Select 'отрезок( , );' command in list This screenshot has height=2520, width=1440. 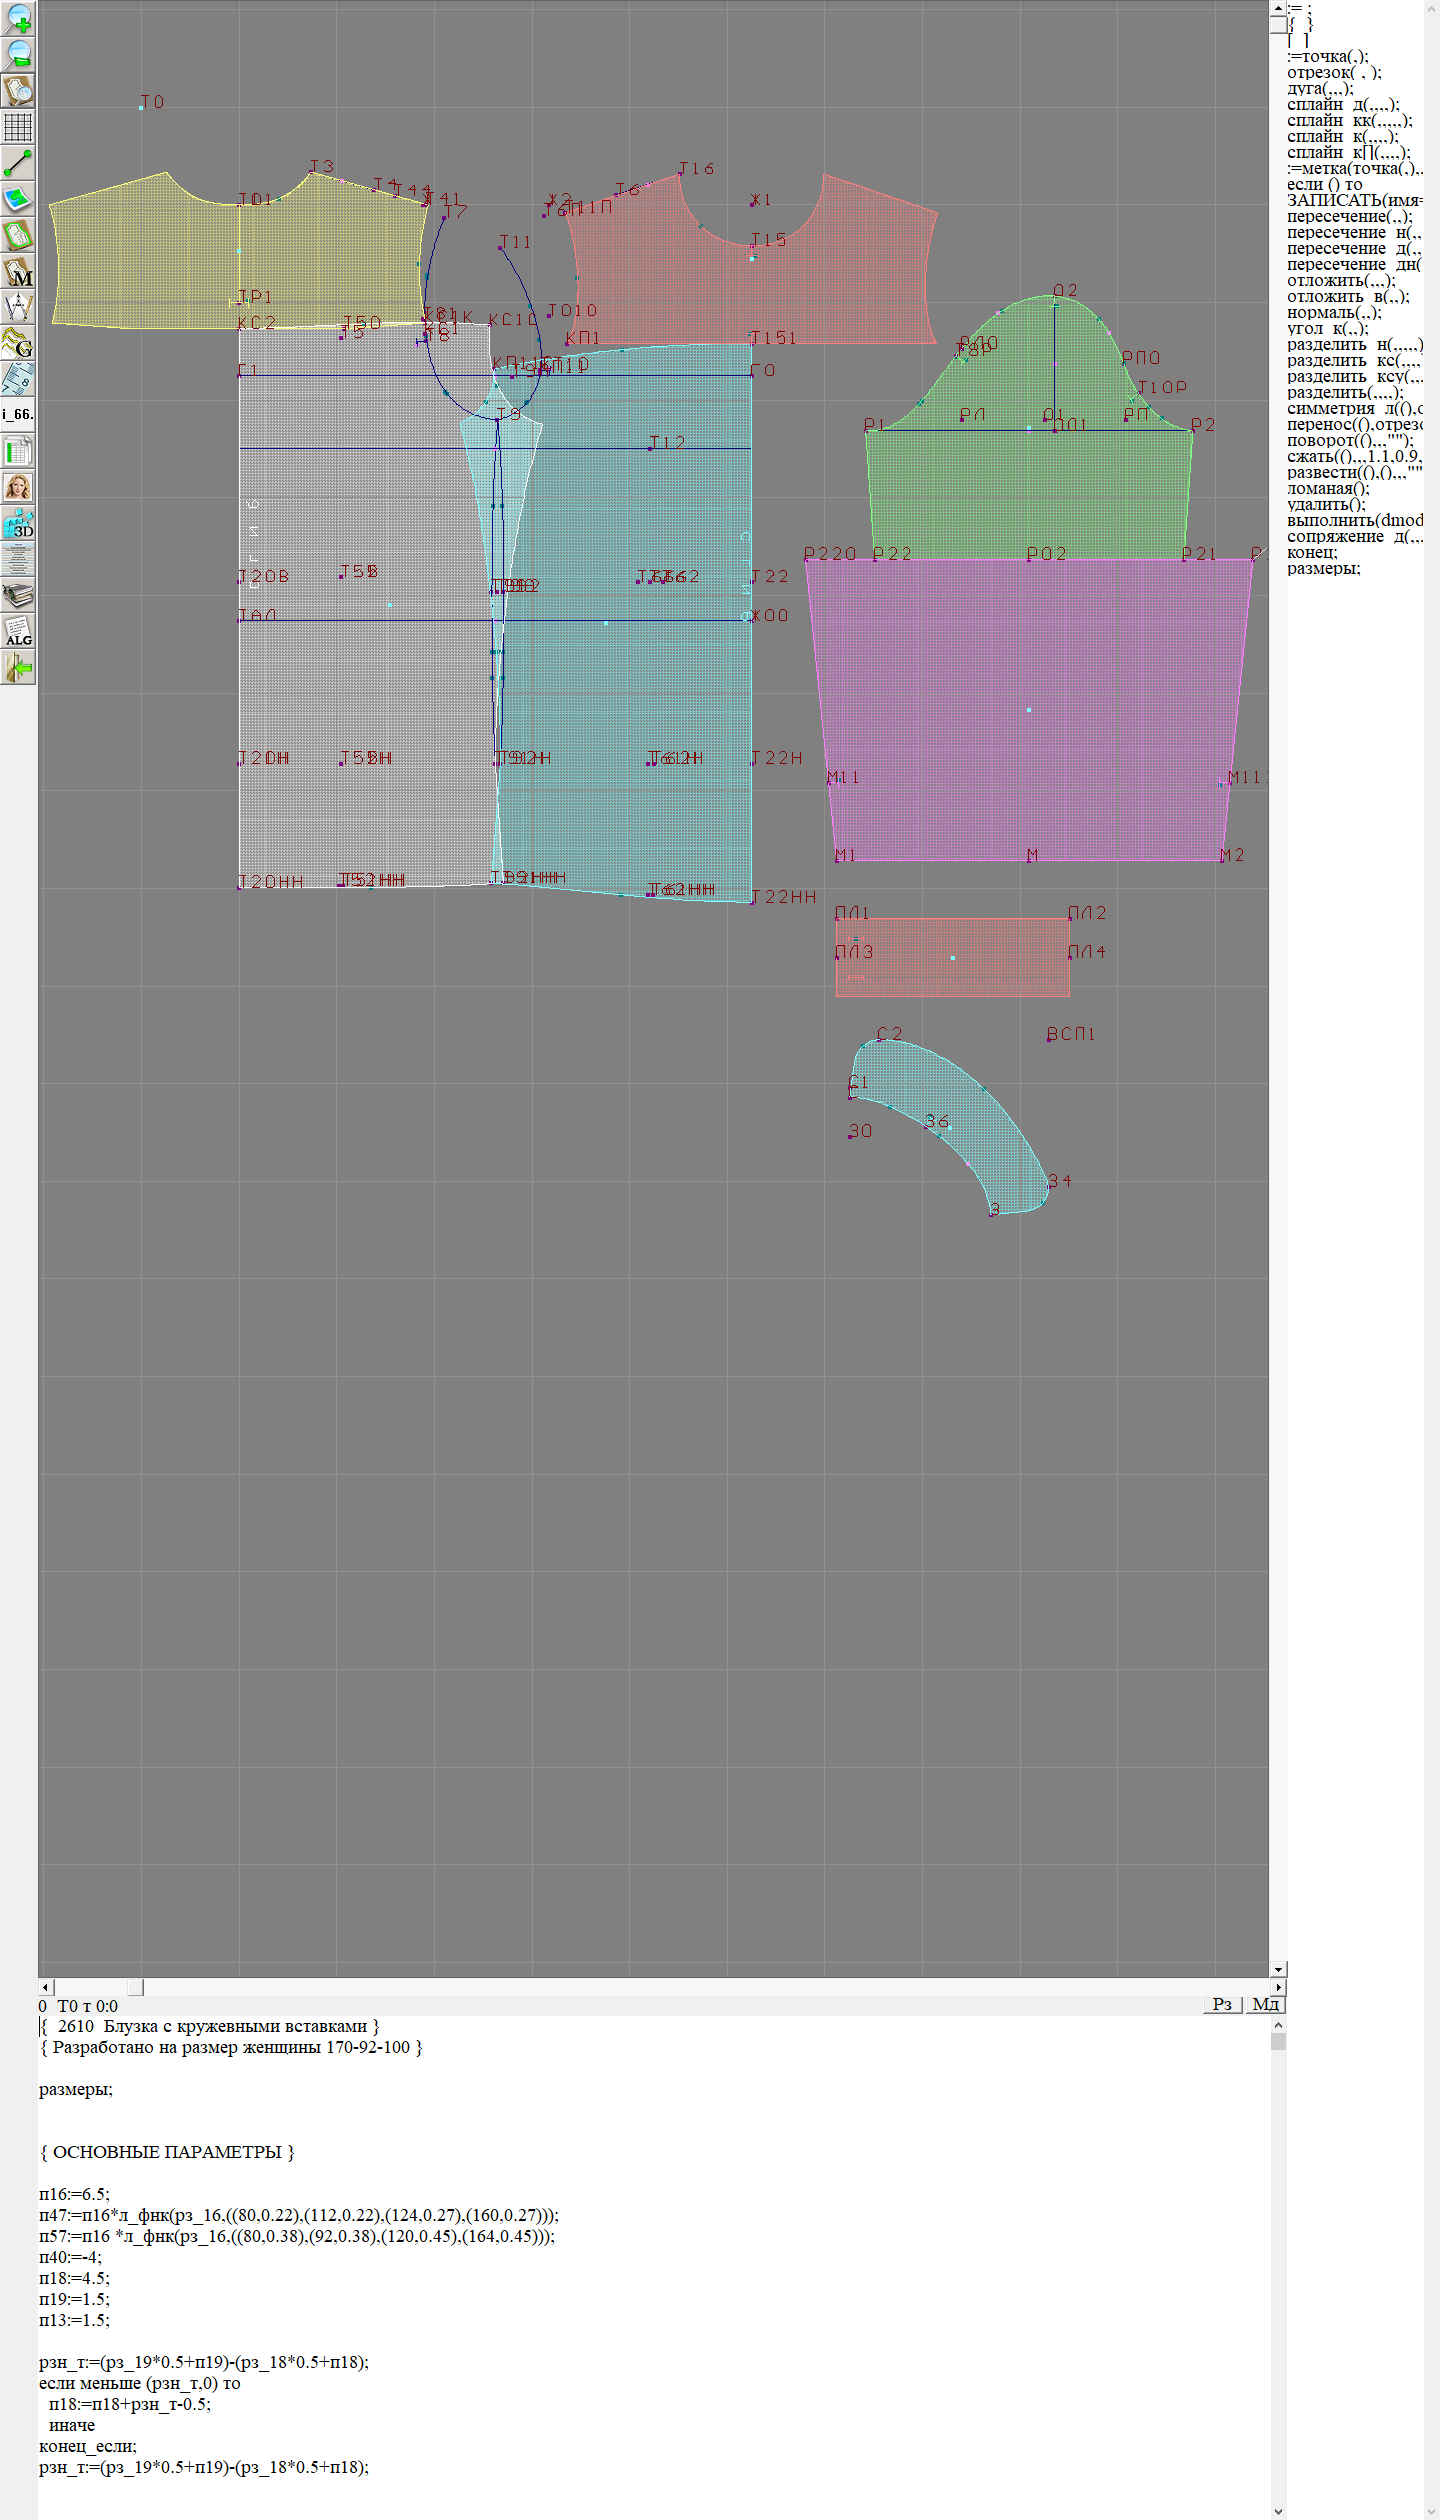1334,72
